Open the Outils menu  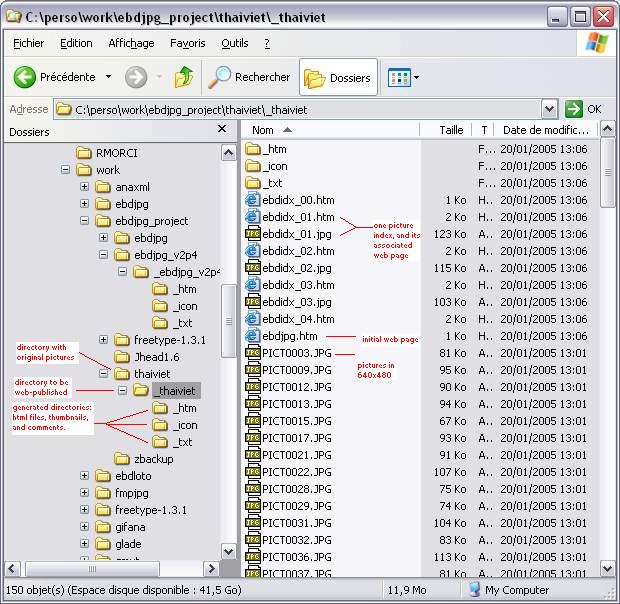234,43
